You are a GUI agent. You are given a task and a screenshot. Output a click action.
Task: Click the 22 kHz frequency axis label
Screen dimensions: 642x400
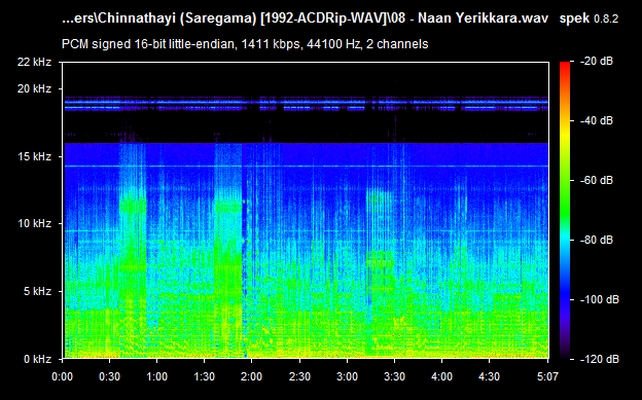pos(34,62)
